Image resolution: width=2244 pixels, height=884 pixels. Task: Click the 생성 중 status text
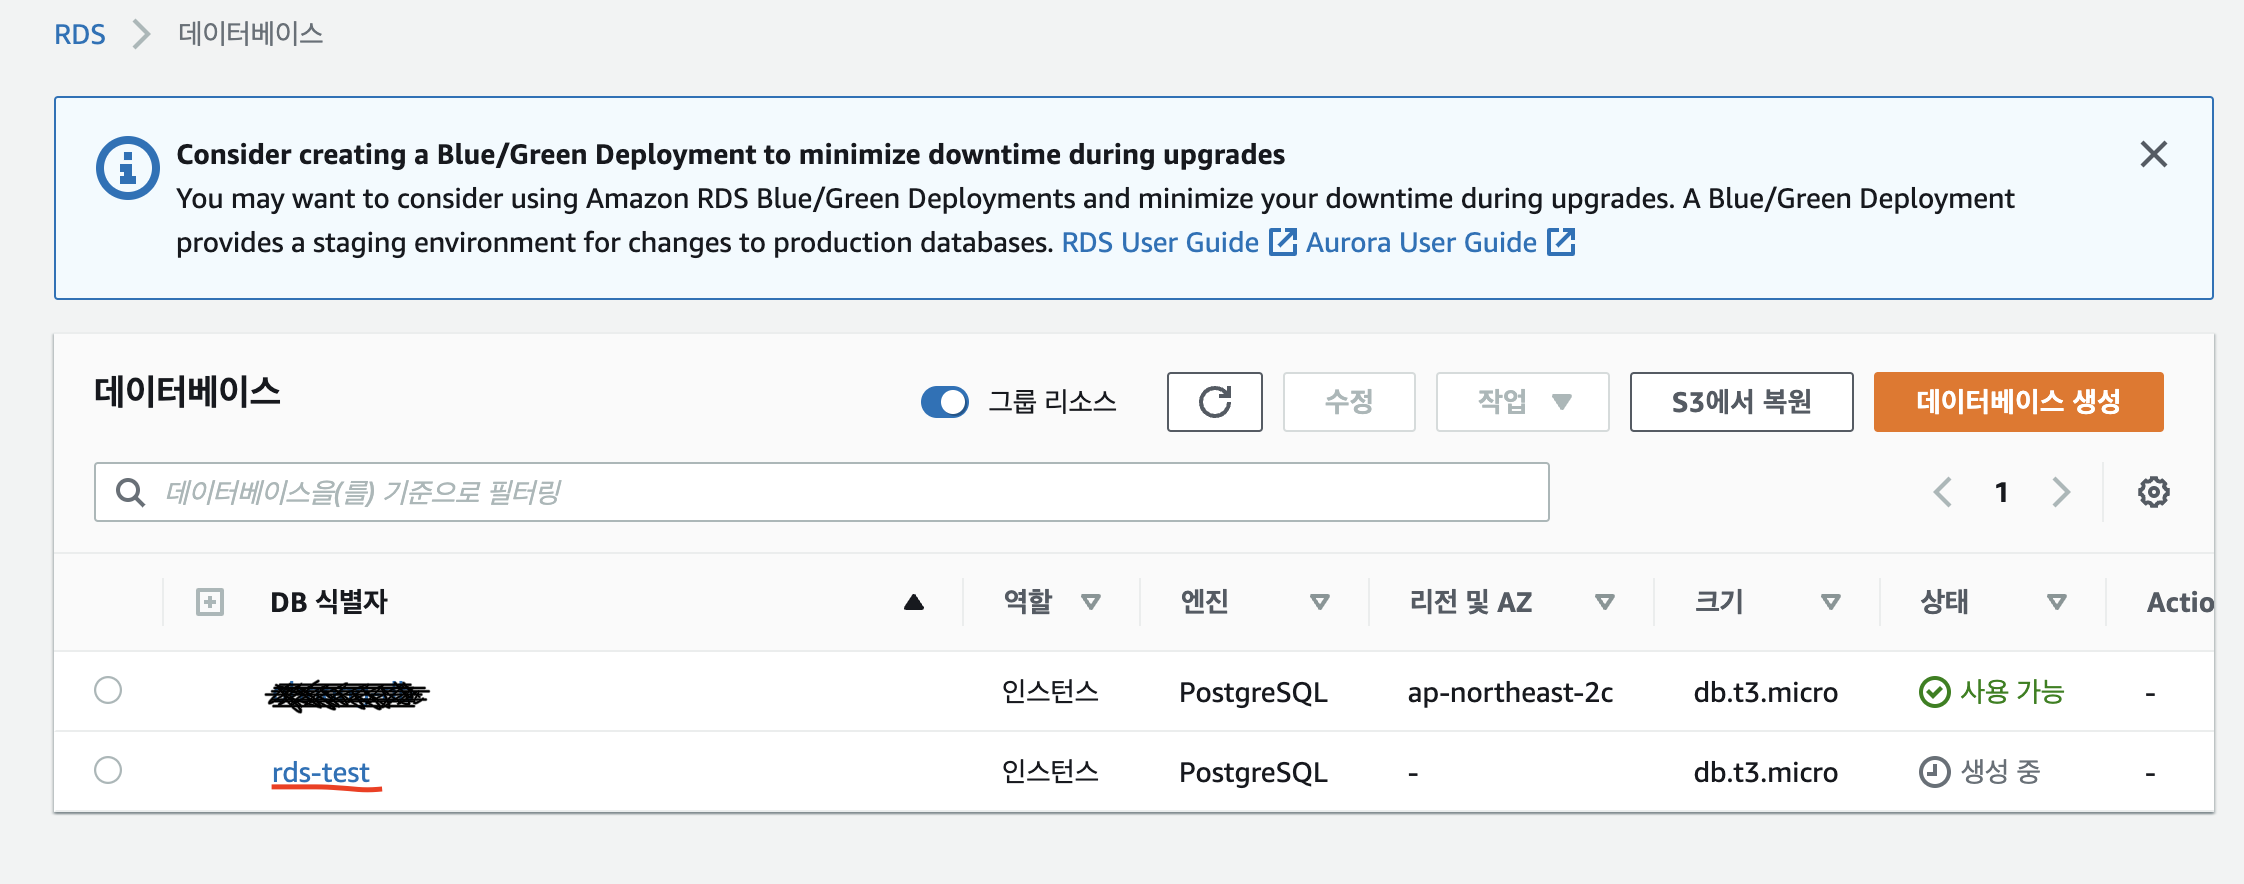click(2000, 772)
